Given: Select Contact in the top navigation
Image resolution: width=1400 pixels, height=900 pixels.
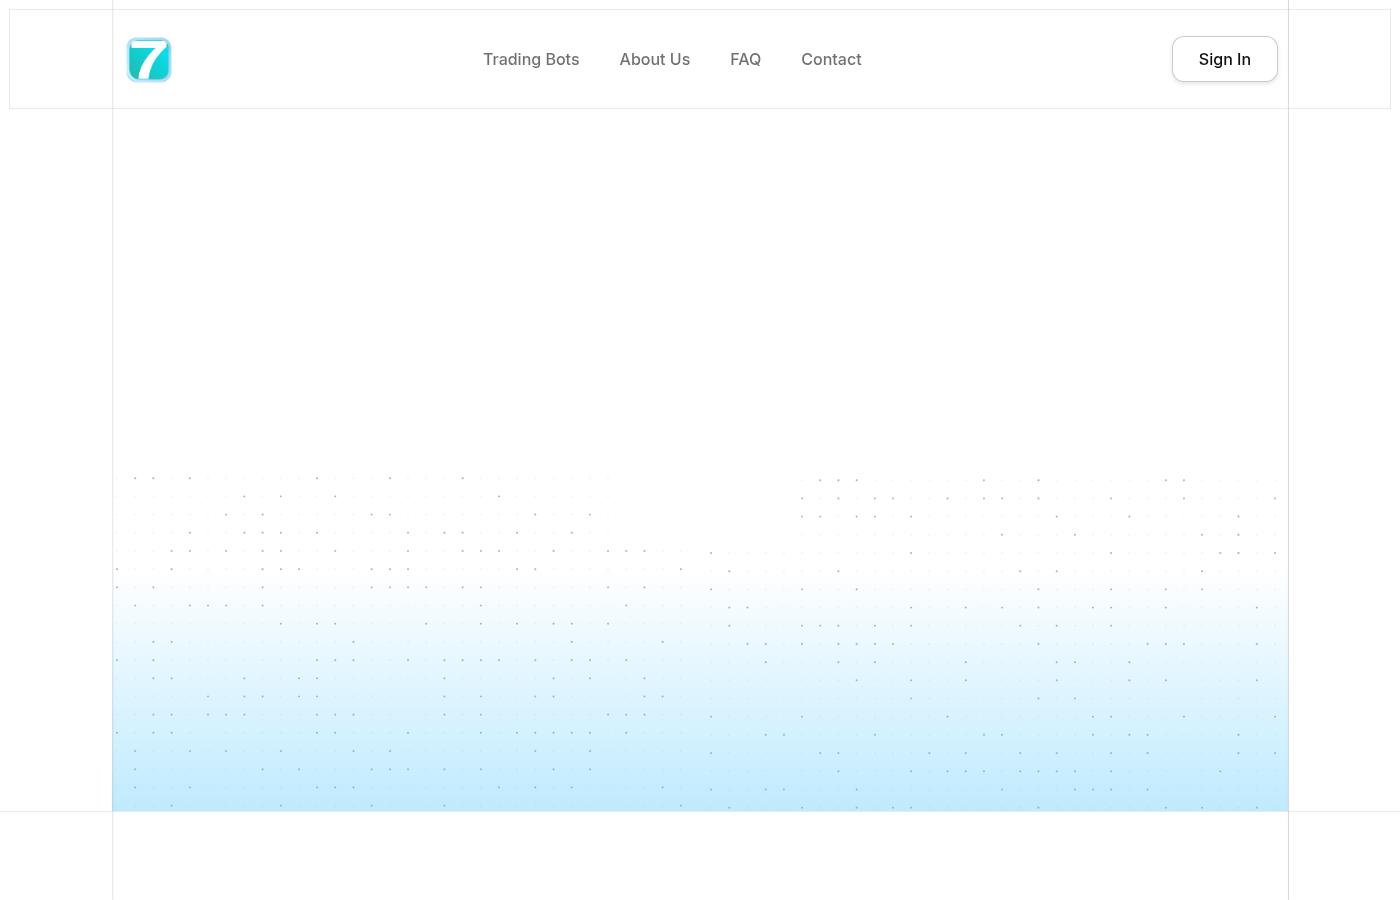Looking at the screenshot, I should 831,59.
